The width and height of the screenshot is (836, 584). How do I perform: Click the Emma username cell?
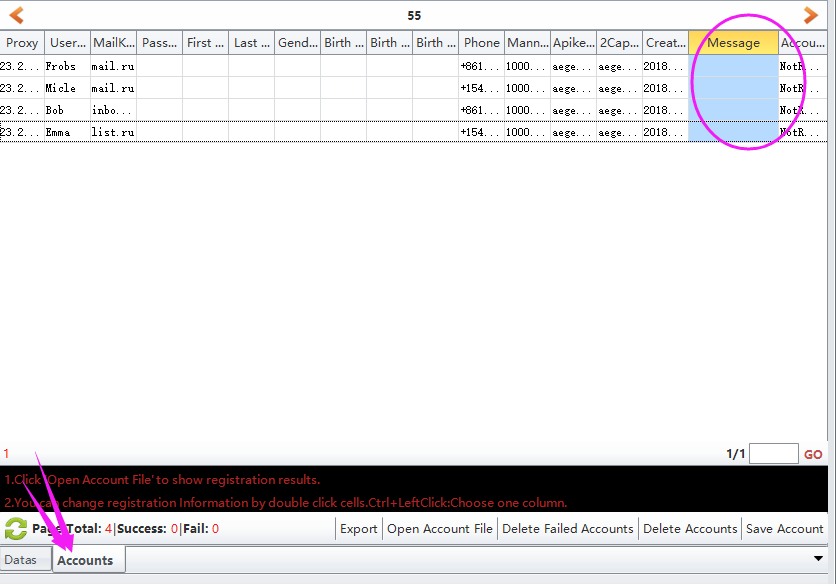pyautogui.click(x=66, y=132)
